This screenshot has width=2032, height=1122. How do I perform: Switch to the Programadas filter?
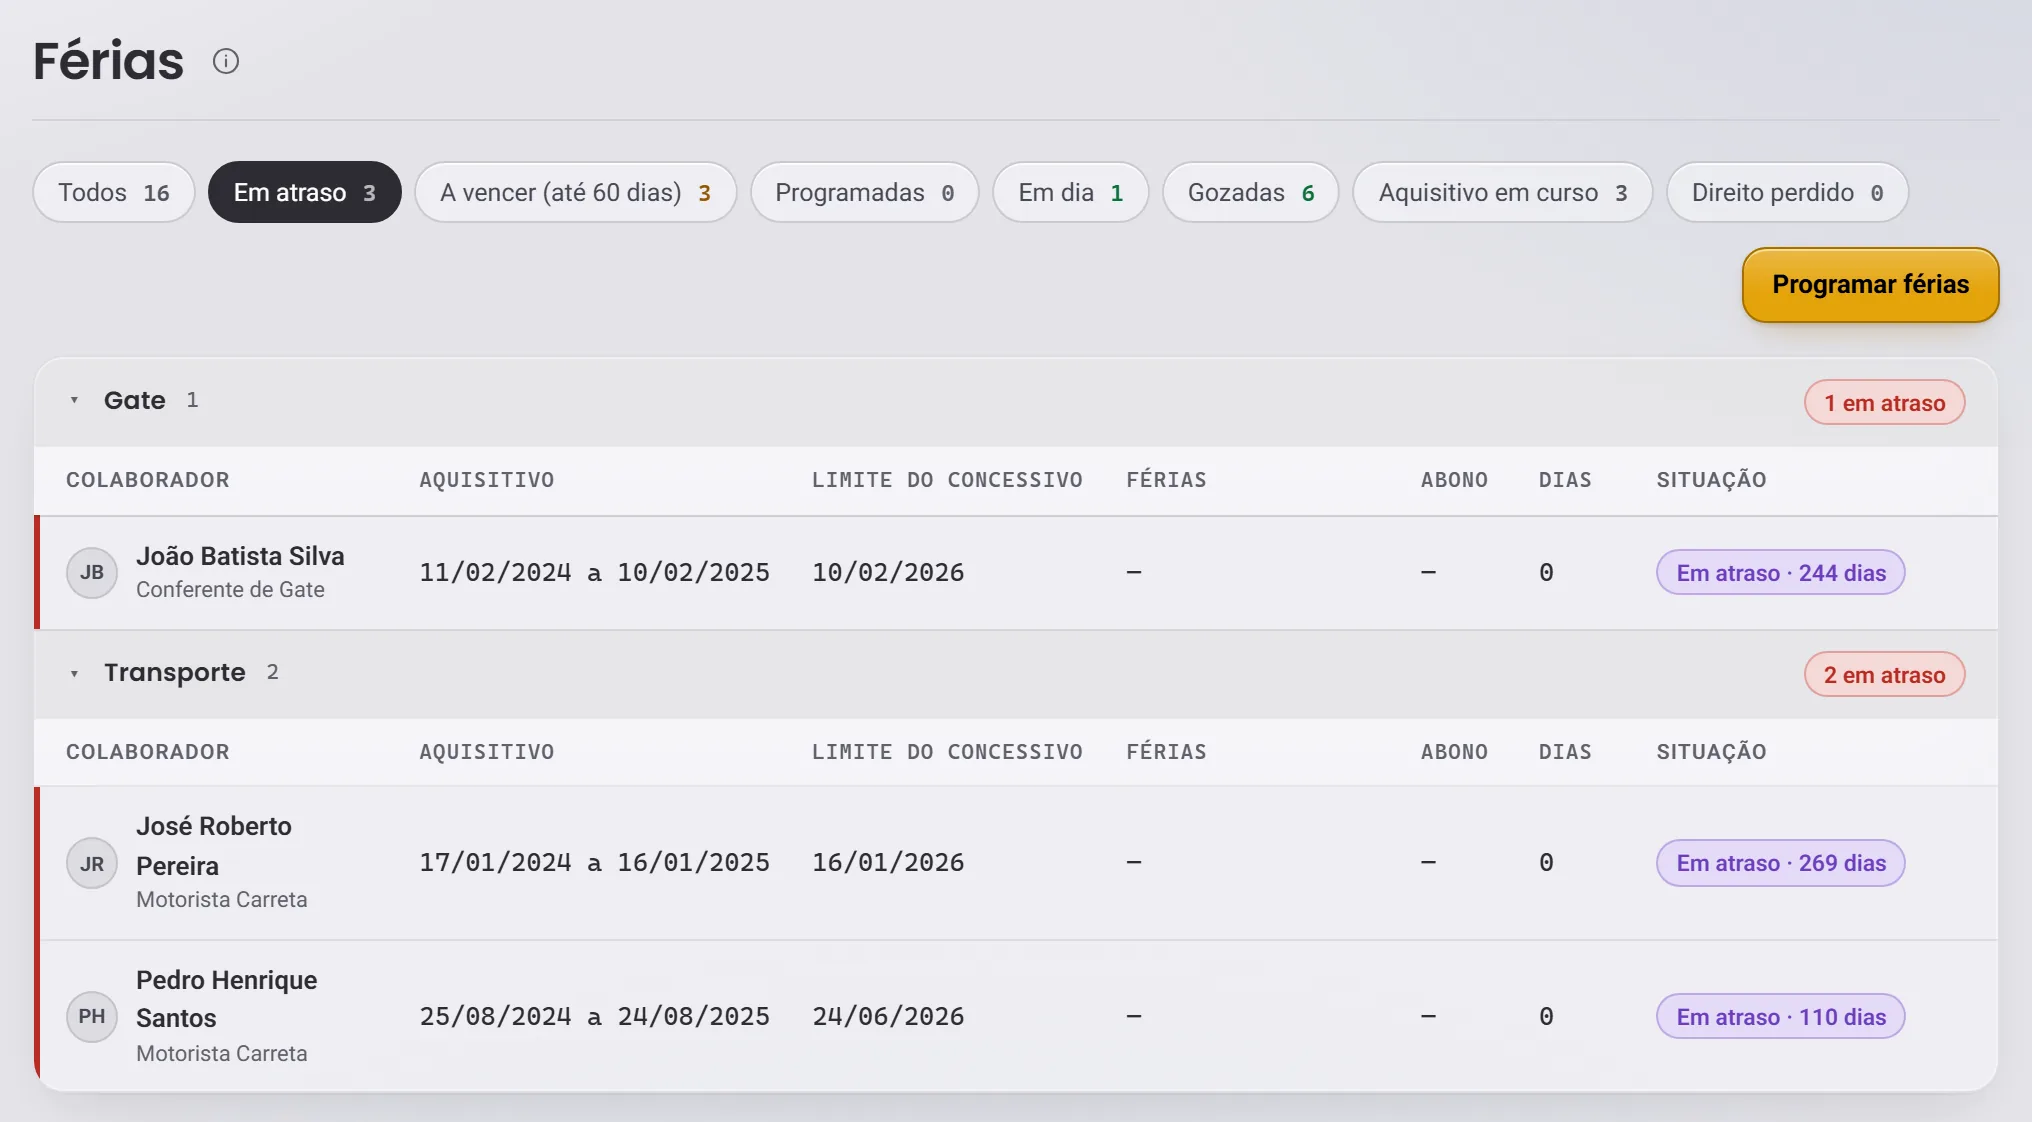click(x=865, y=192)
